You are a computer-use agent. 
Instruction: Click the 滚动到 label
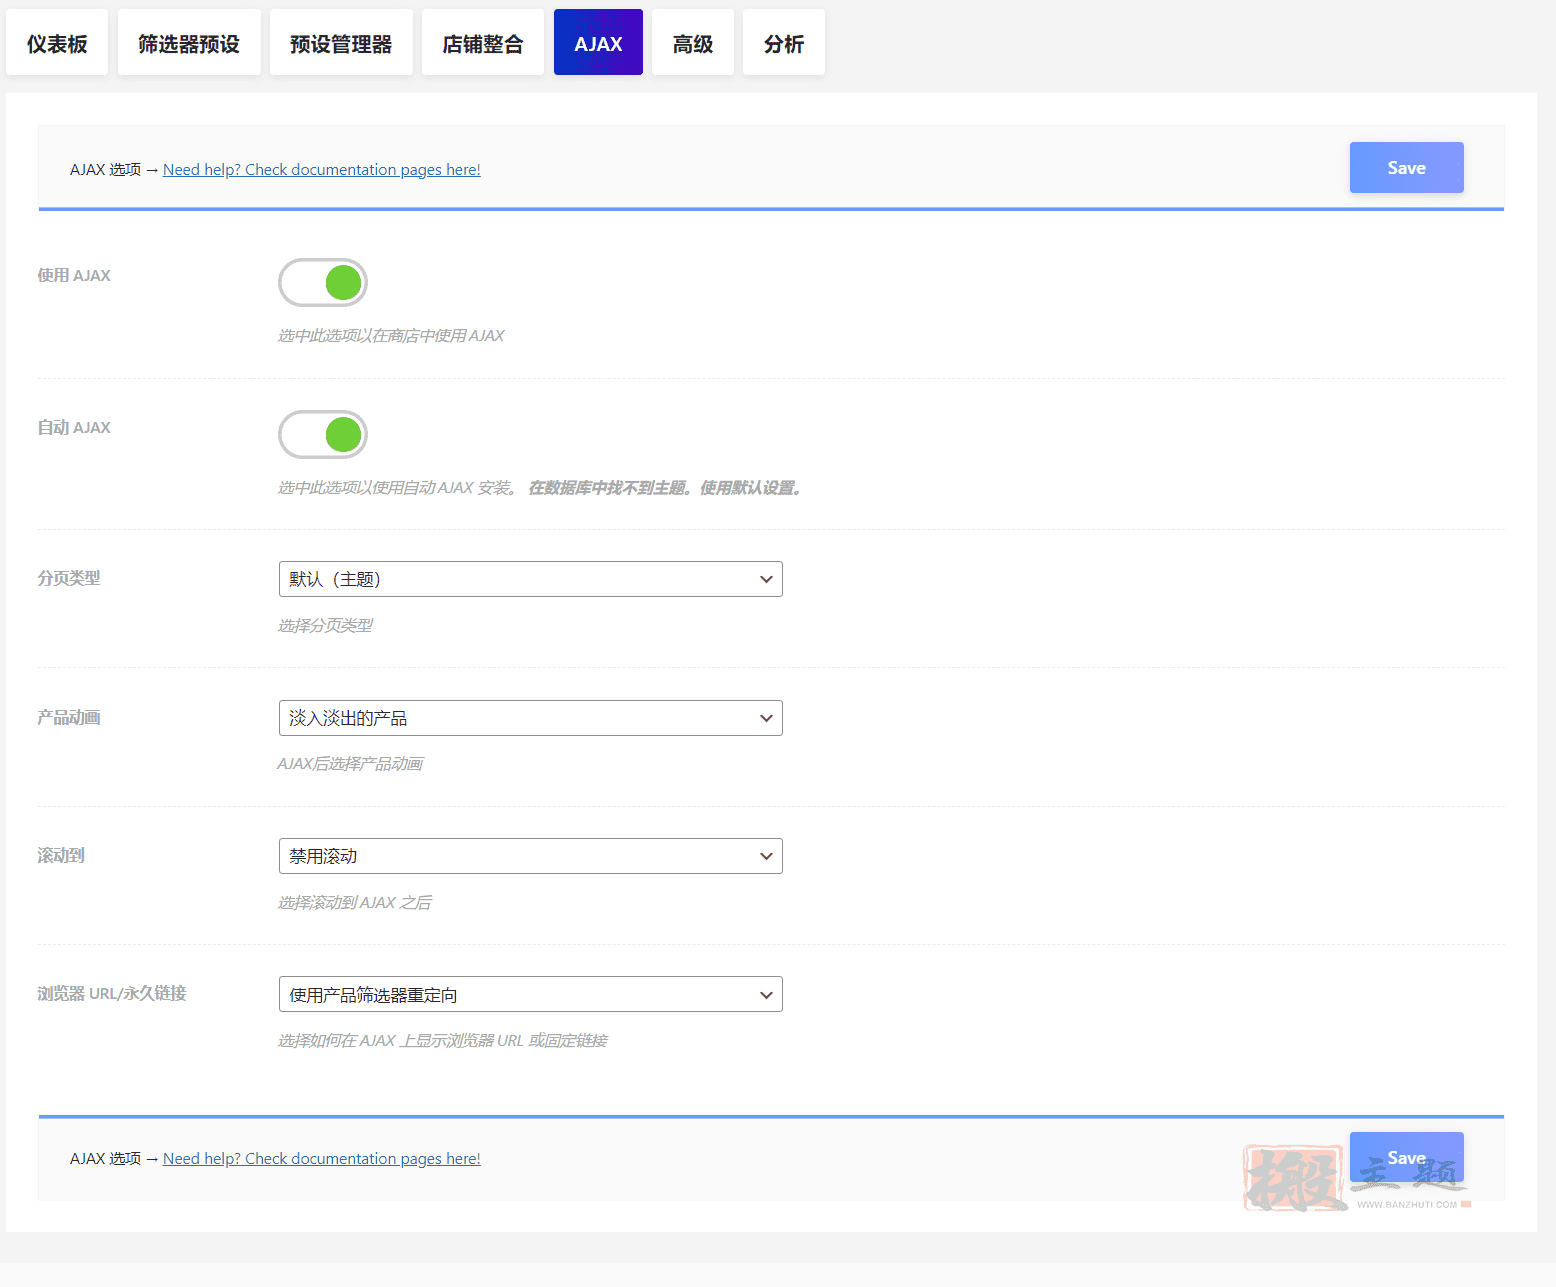61,856
